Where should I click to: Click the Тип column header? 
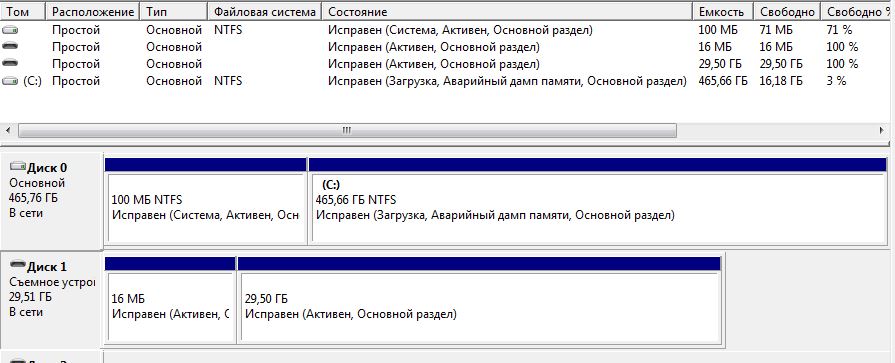click(175, 11)
